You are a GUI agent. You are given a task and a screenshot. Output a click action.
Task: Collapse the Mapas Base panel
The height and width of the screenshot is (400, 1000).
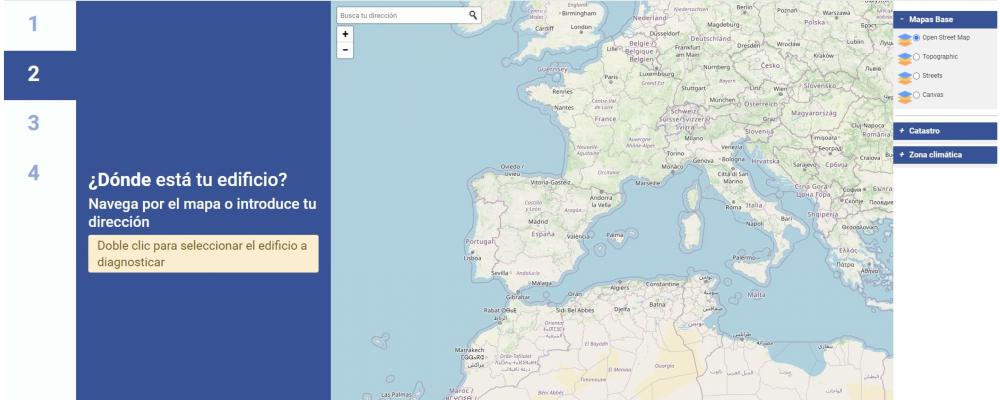click(945, 20)
